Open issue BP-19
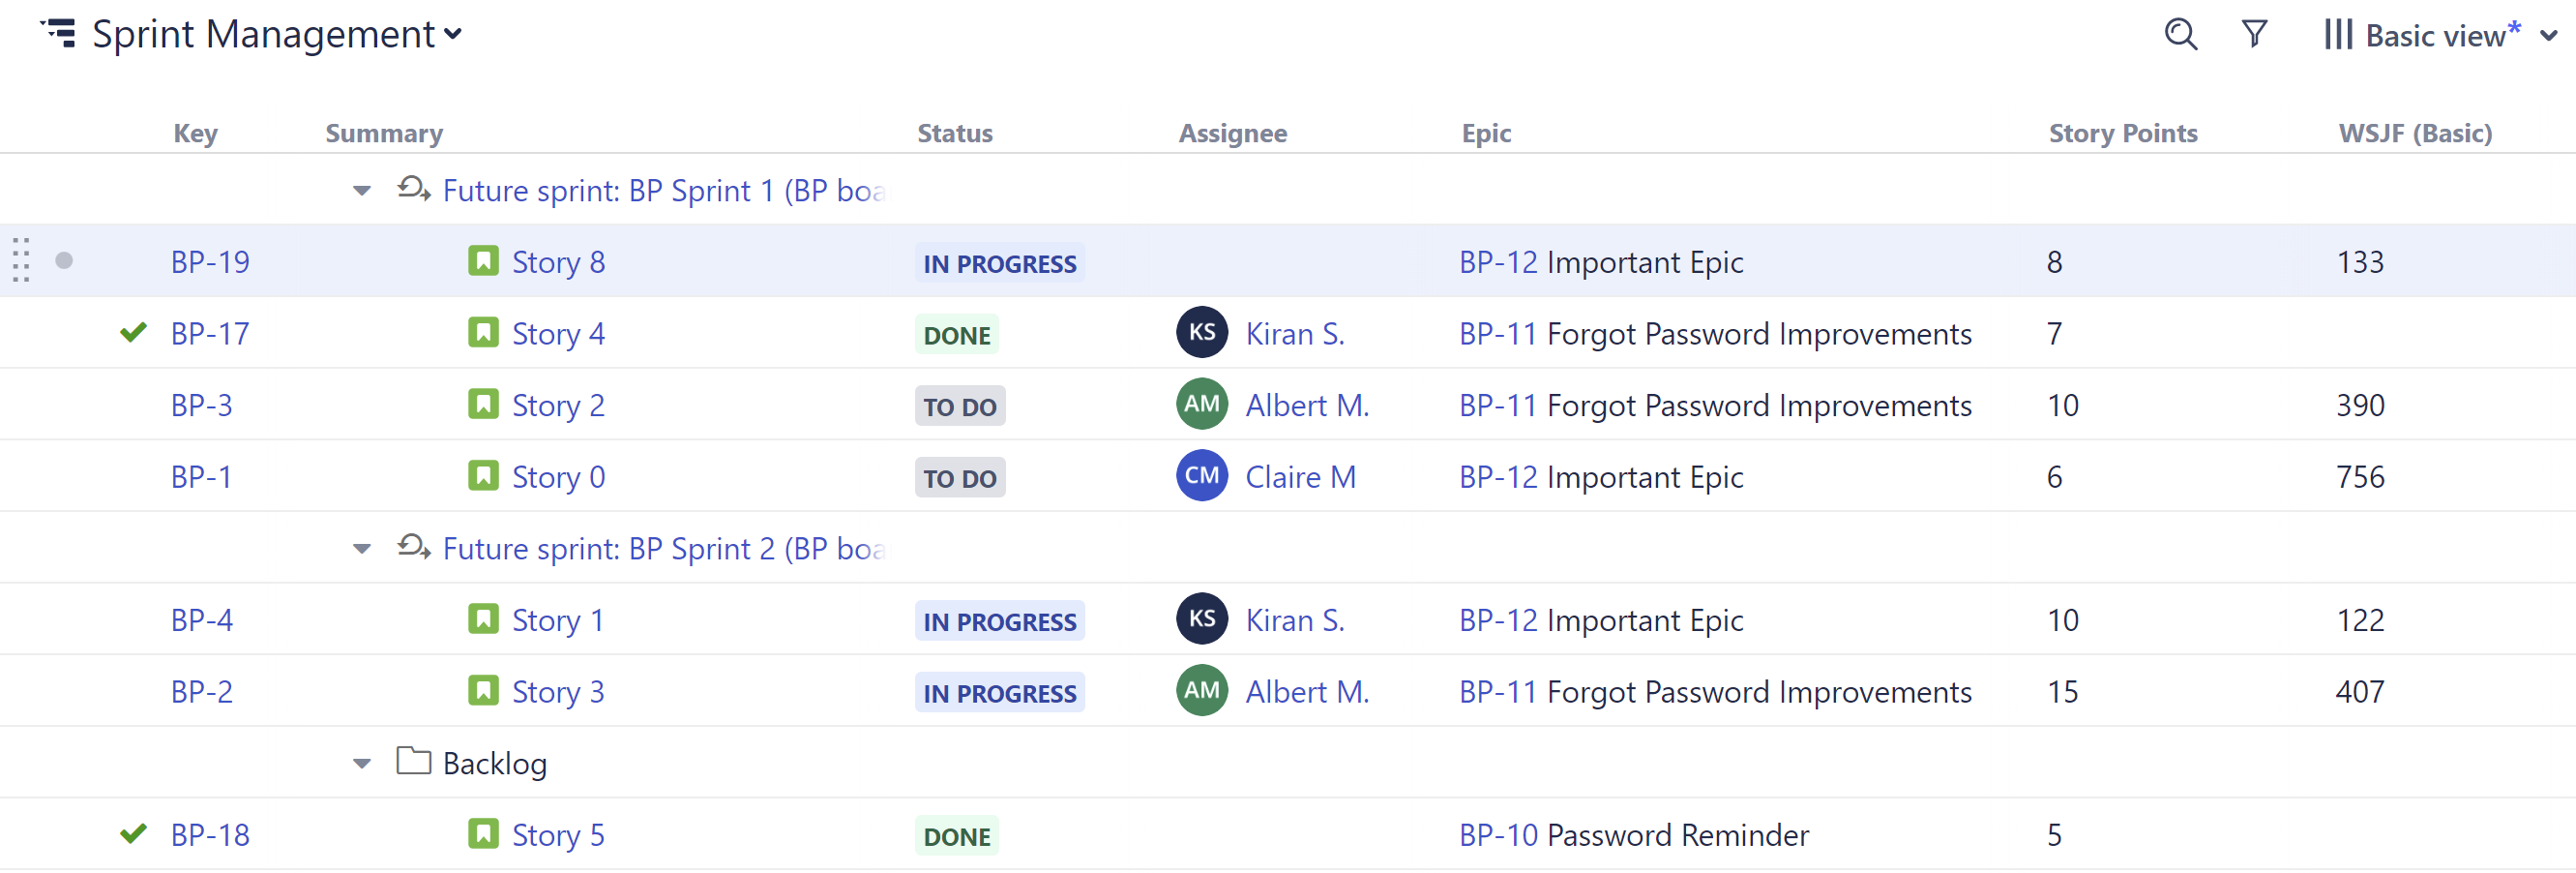 click(209, 261)
